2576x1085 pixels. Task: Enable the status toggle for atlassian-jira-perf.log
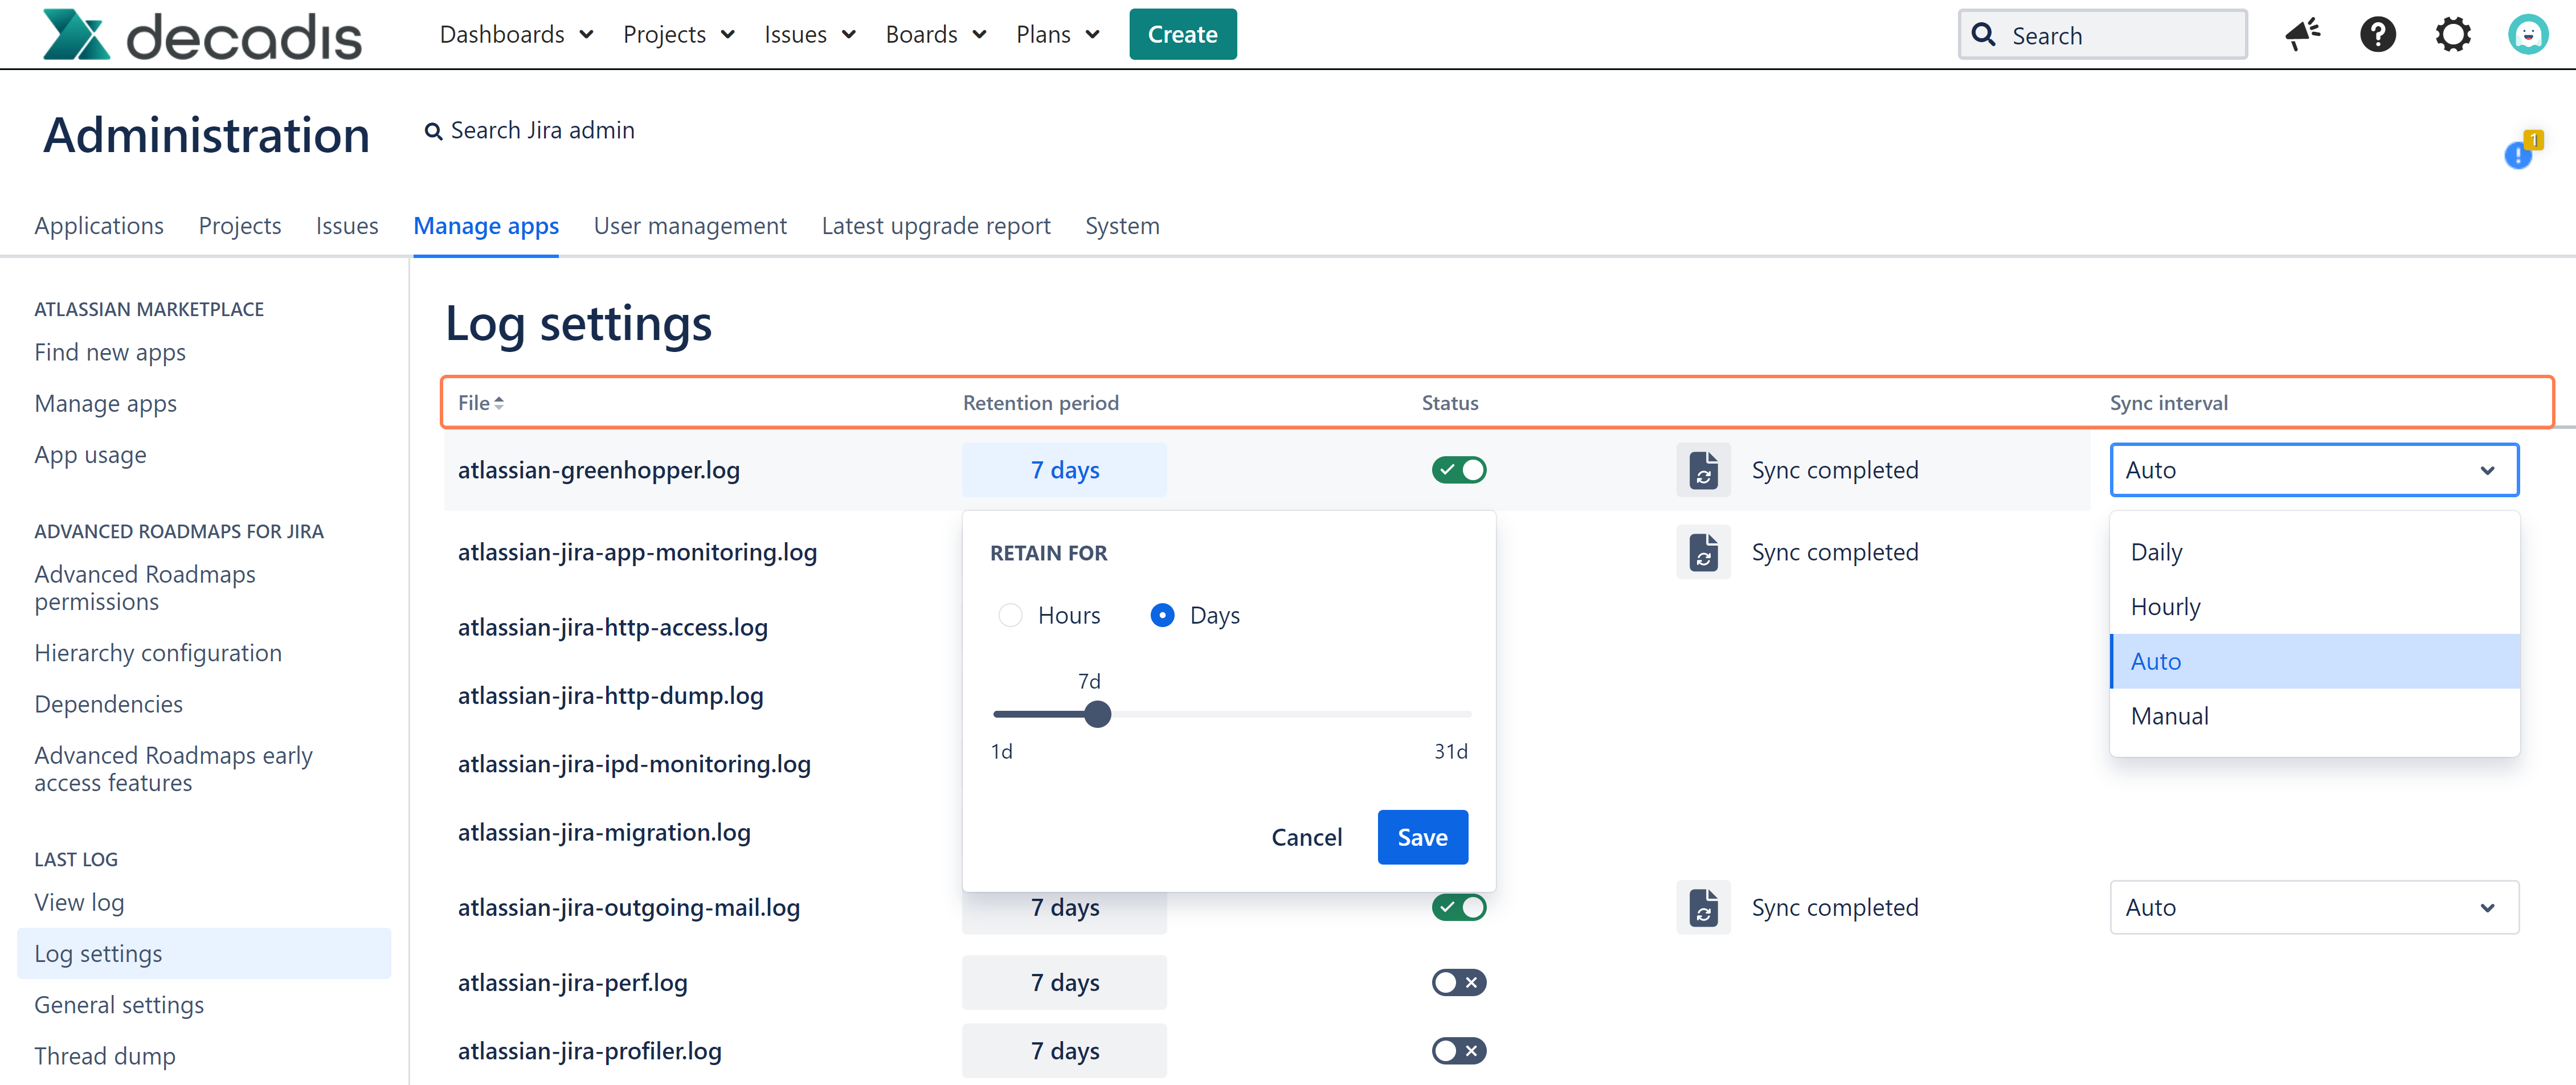pos(1459,982)
